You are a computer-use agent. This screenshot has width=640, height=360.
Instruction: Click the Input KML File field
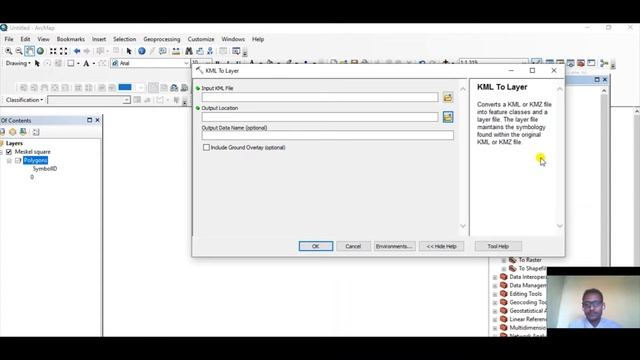click(320, 97)
